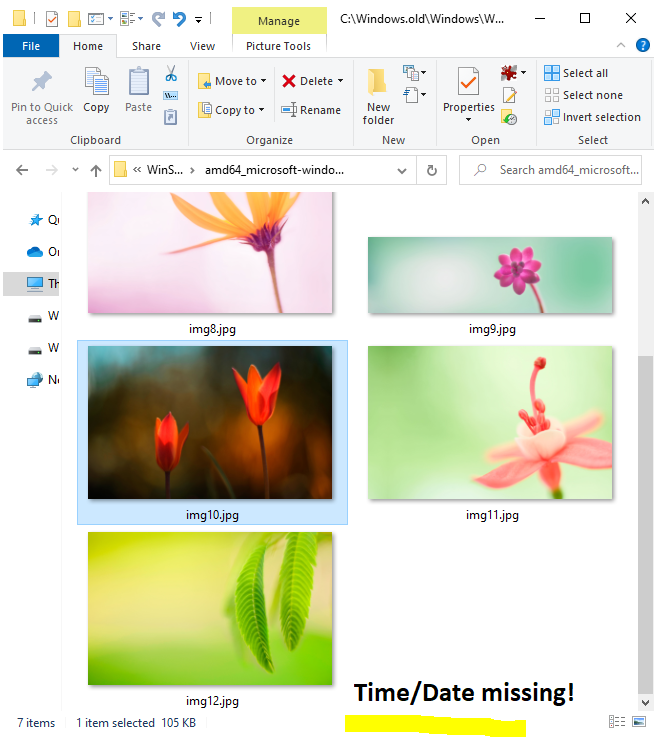Select the img12.jpg leaf thumbnail
The image size is (657, 738).
(210, 609)
